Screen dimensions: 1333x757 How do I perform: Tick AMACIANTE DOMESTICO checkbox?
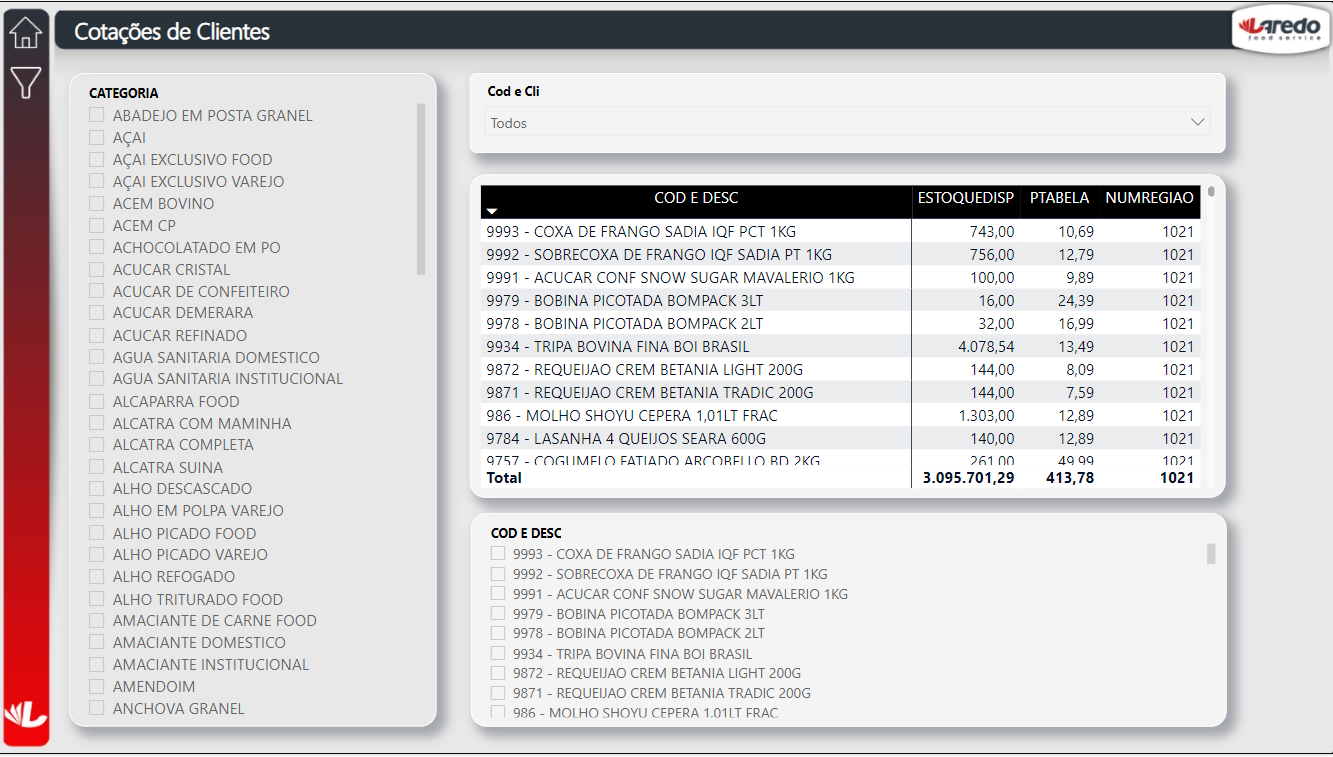pos(97,642)
